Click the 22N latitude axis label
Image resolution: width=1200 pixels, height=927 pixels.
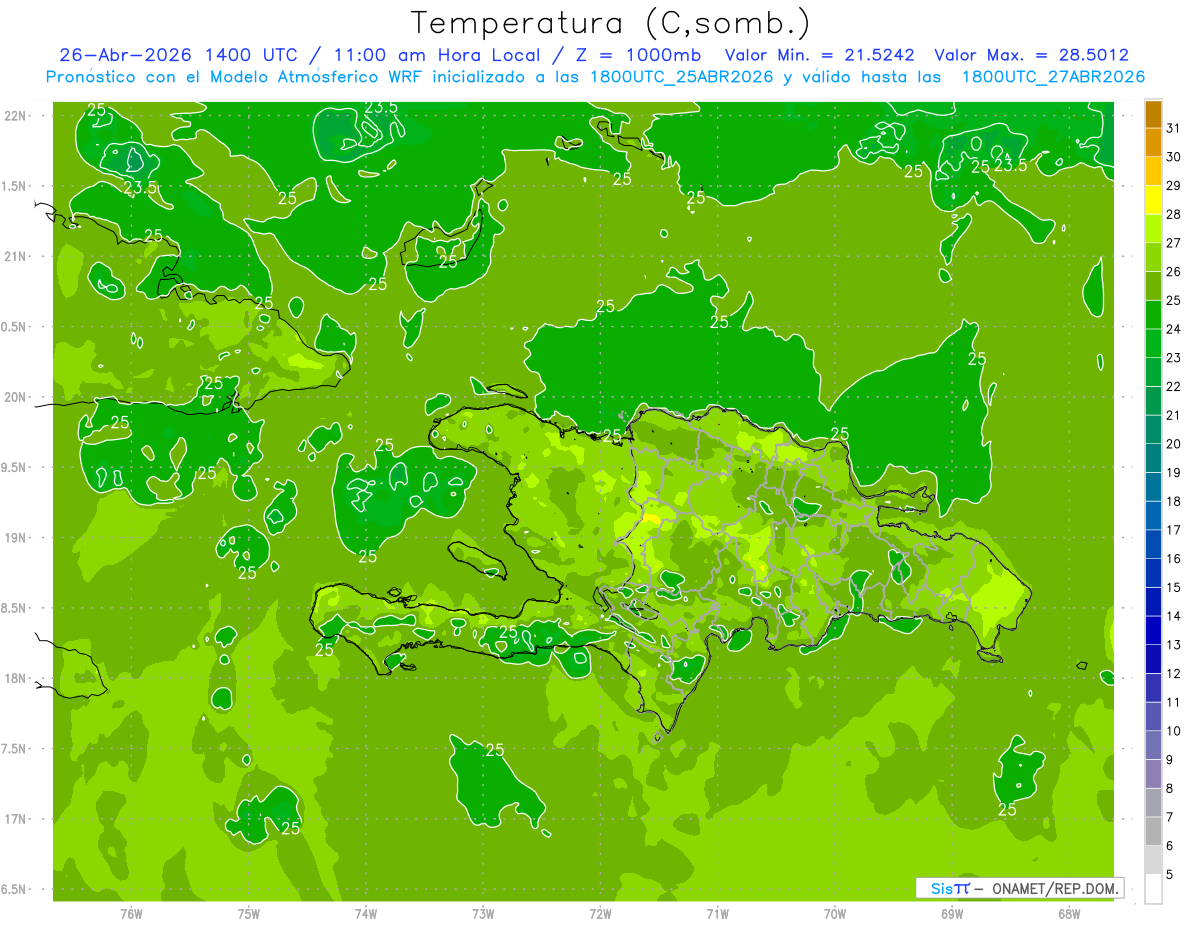pos(15,116)
